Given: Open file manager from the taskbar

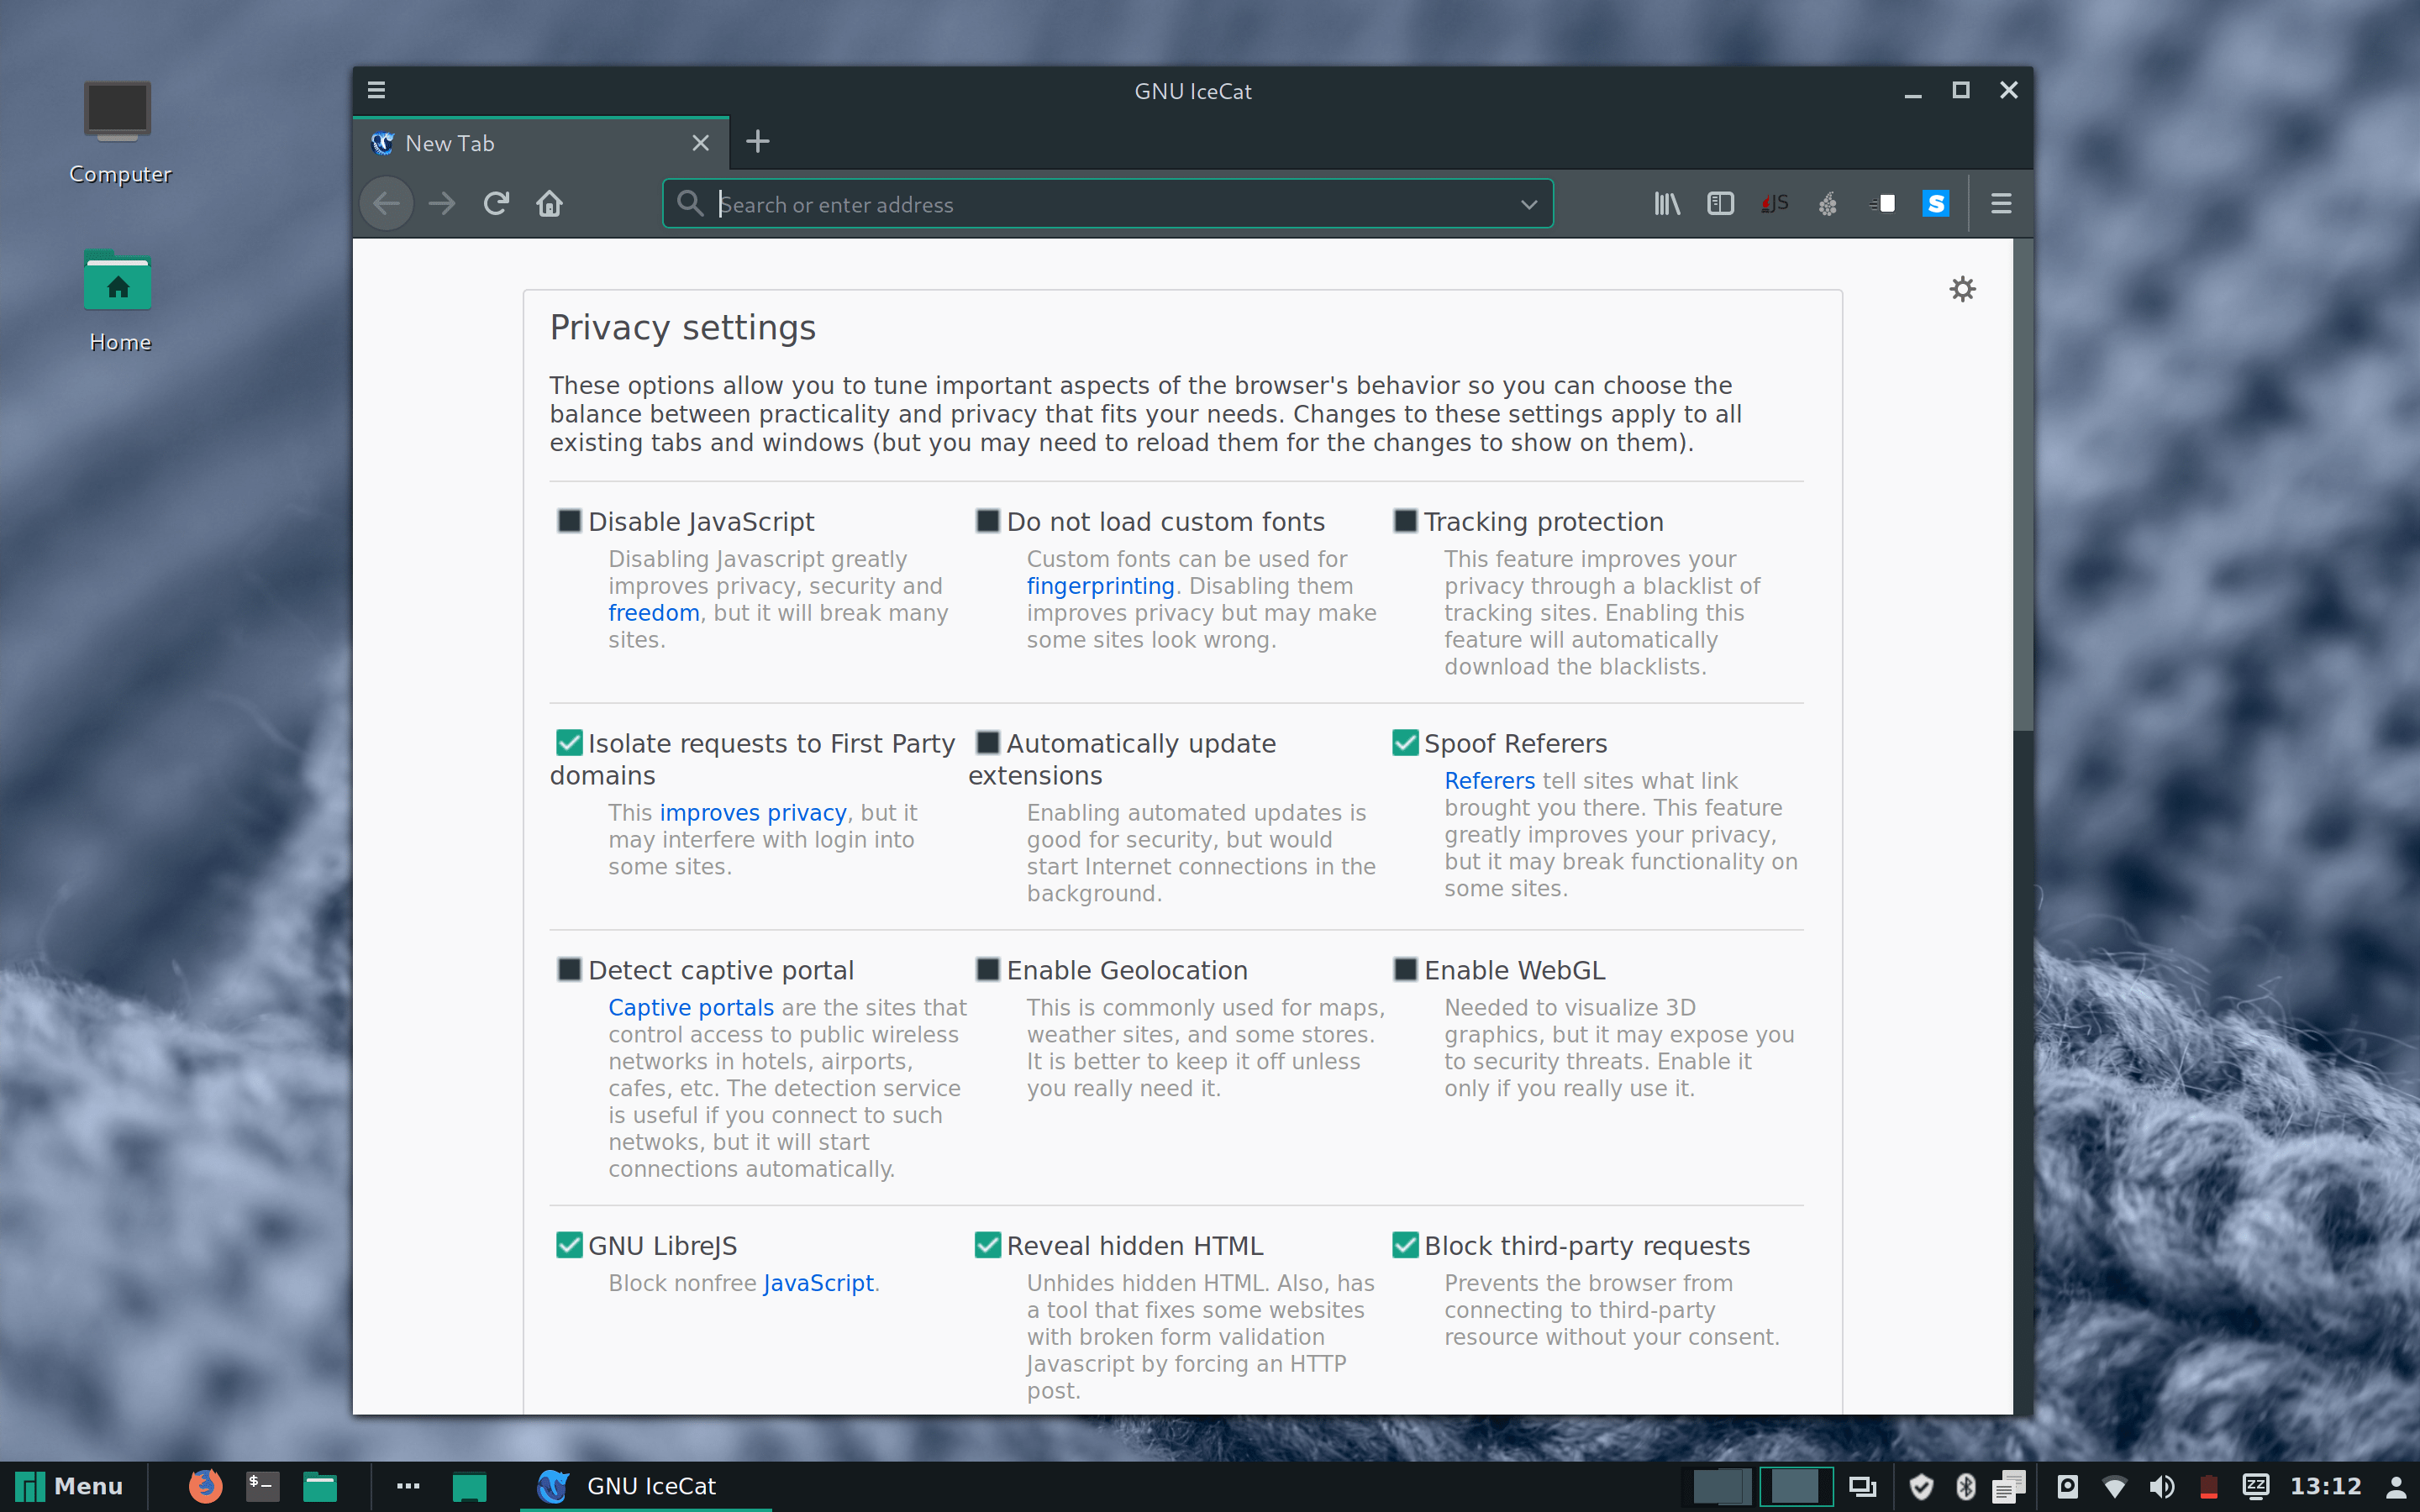Looking at the screenshot, I should pyautogui.click(x=320, y=1486).
